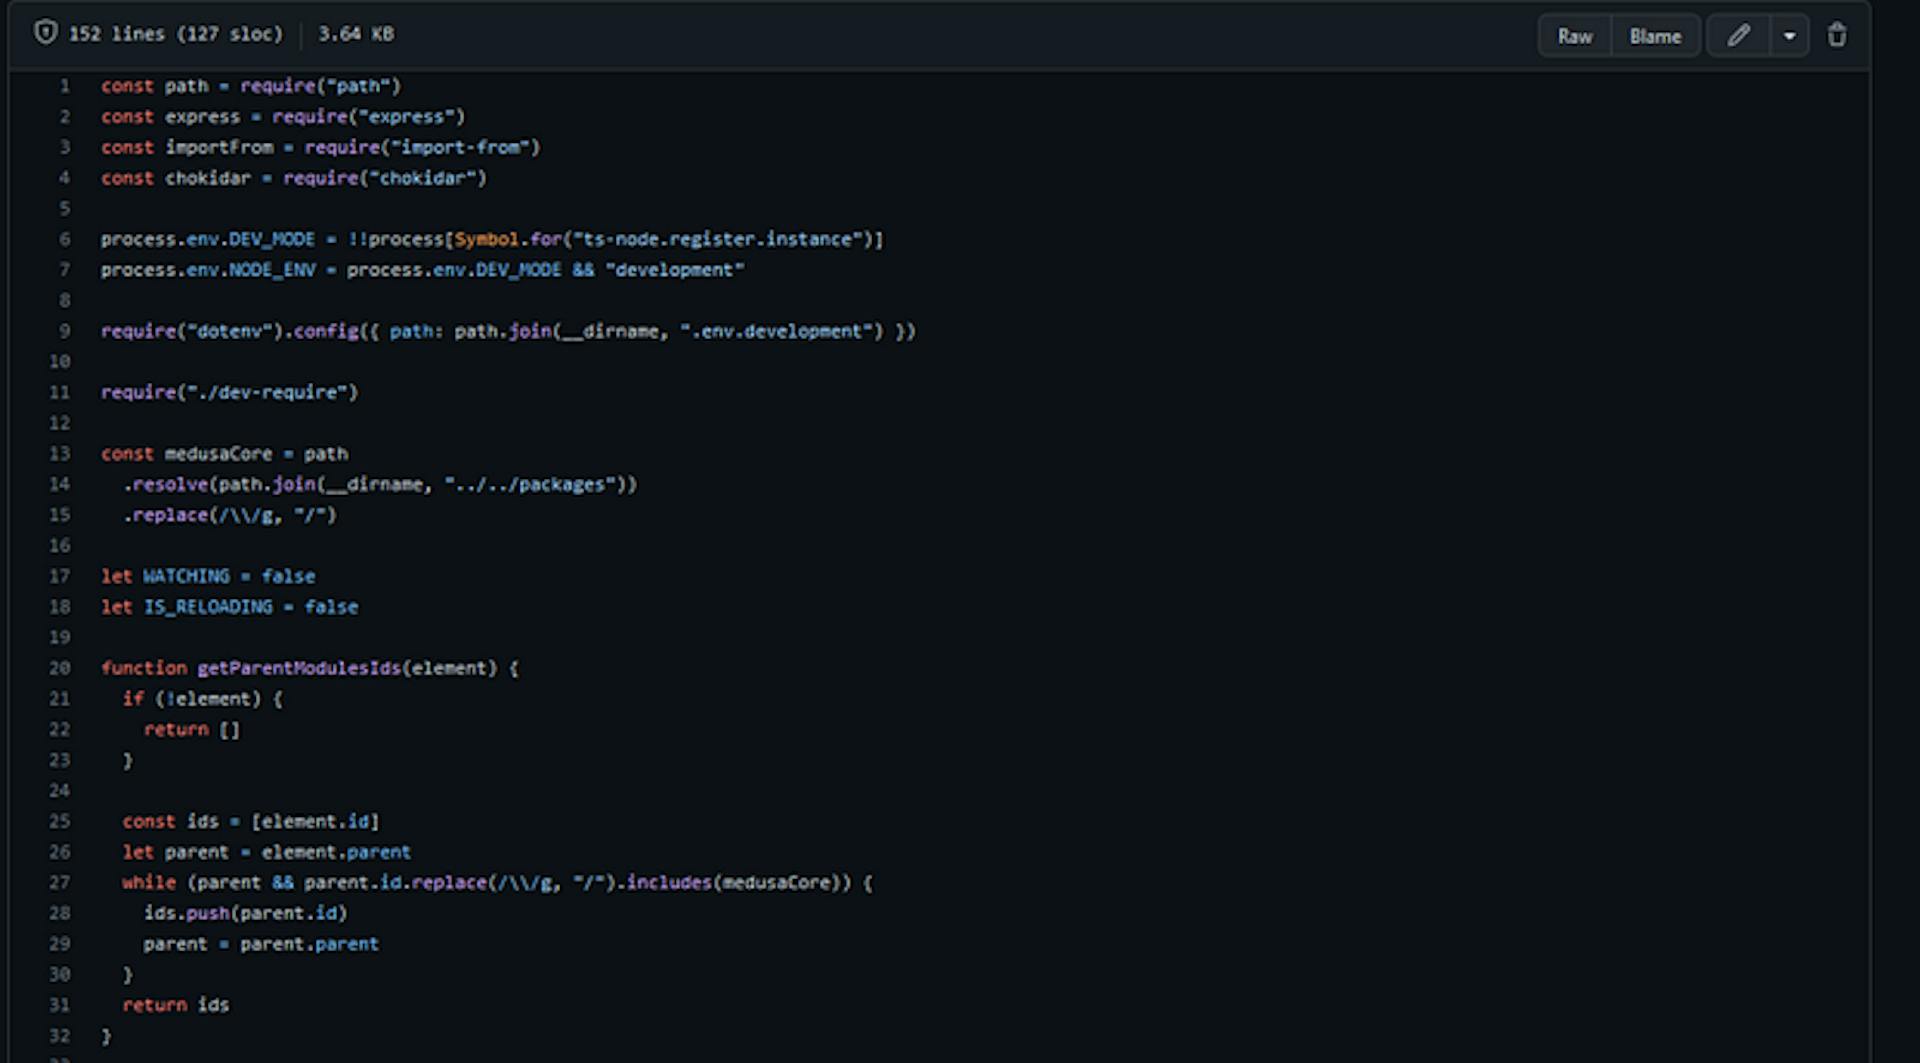
Task: Click the shield icon beside 152 lines
Action: click(45, 33)
